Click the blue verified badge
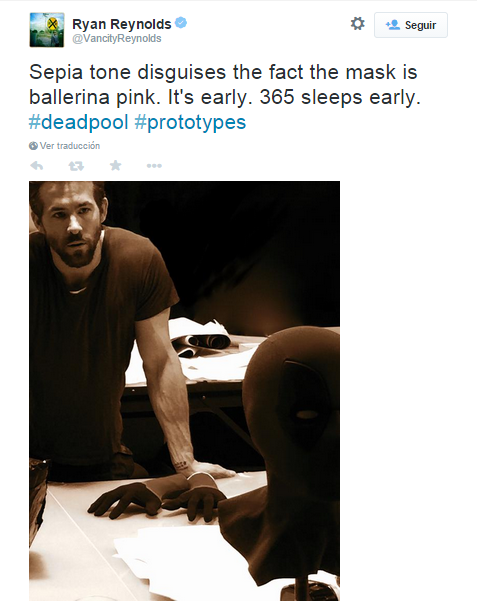The height and width of the screenshot is (616, 477). click(181, 23)
